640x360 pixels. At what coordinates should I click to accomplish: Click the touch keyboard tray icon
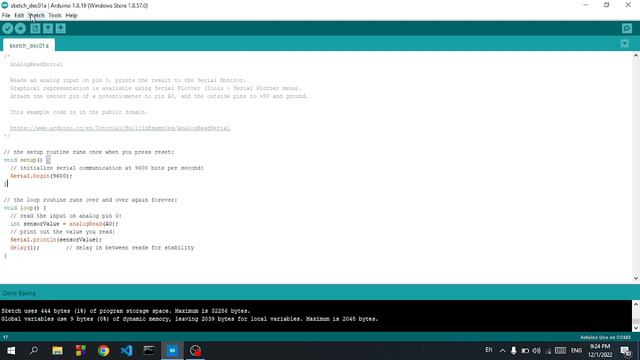(x=560, y=351)
